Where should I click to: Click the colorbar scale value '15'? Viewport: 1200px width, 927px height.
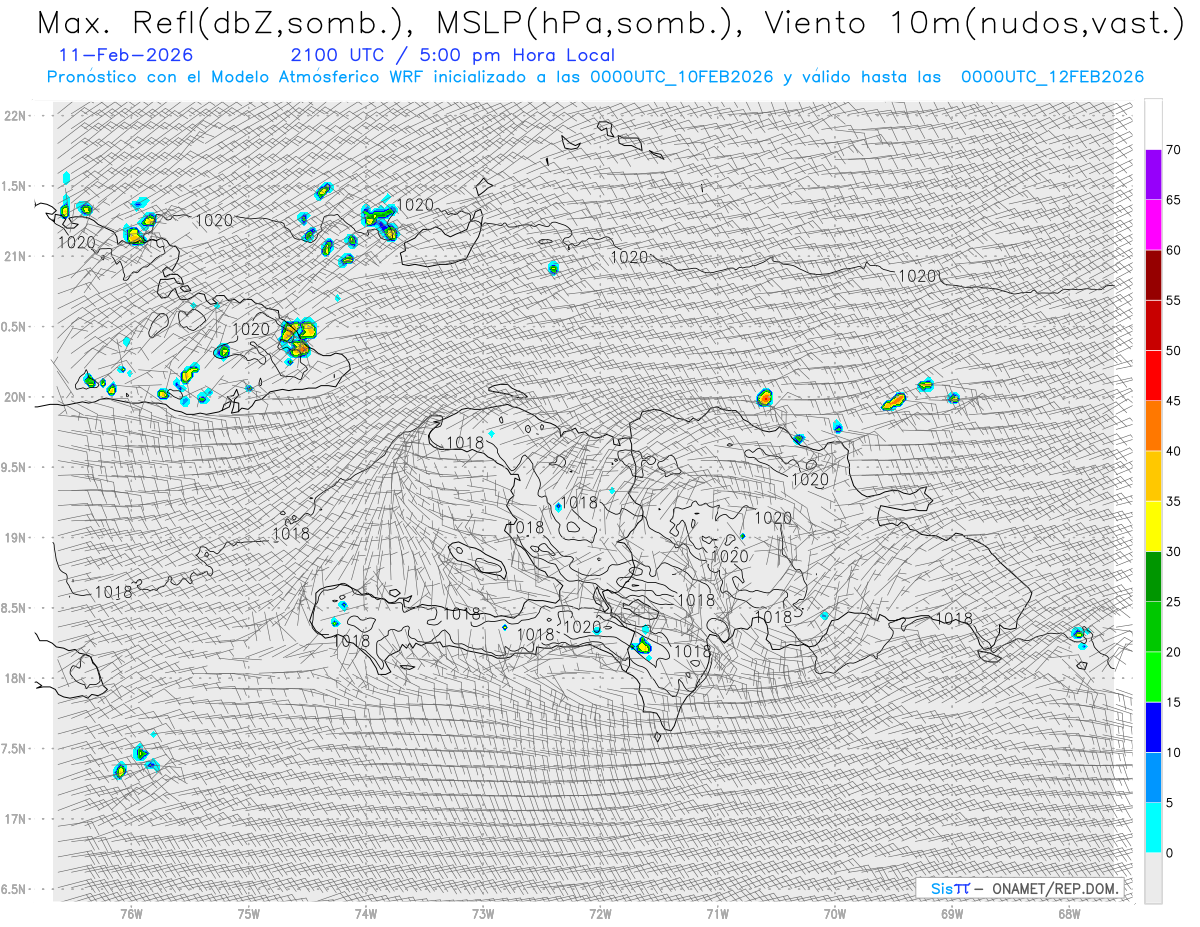[x=1173, y=703]
